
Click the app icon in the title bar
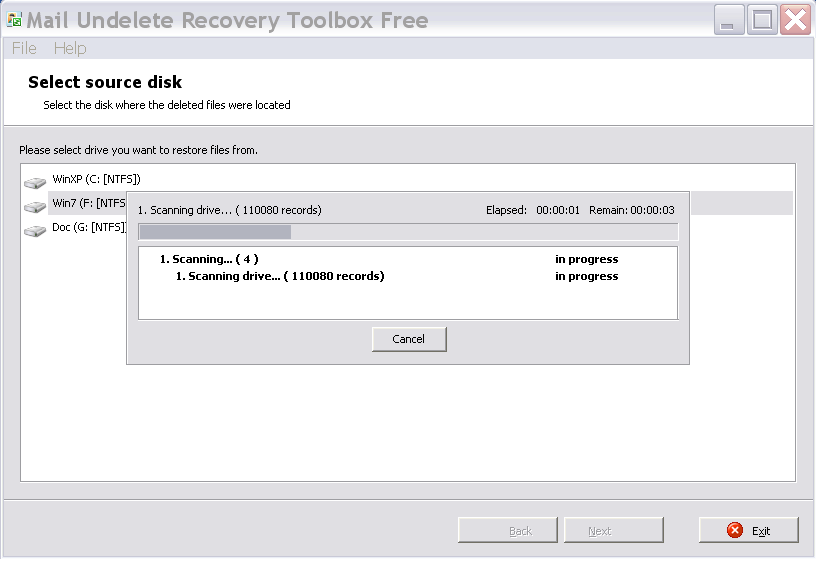pyautogui.click(x=14, y=20)
